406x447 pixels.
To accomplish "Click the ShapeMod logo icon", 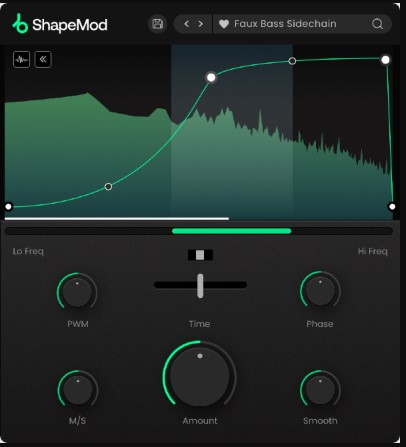I will pos(20,24).
